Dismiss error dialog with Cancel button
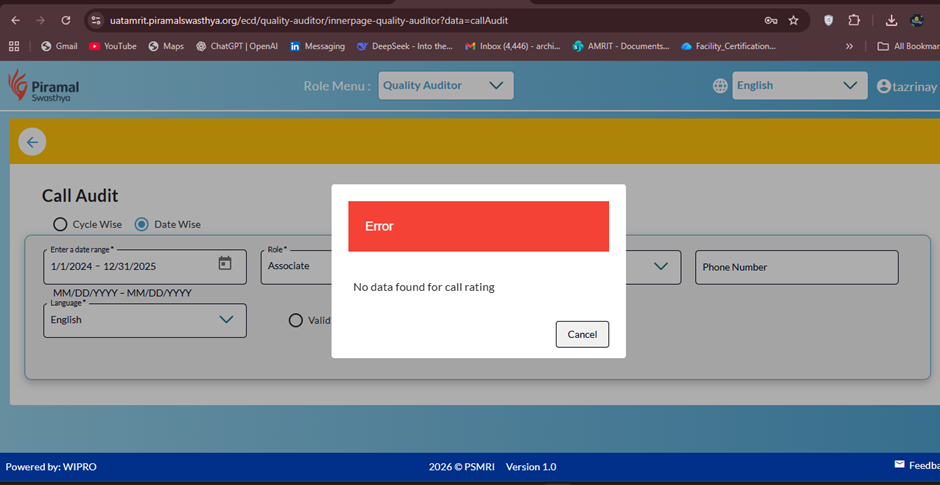The width and height of the screenshot is (940, 485). click(x=582, y=334)
